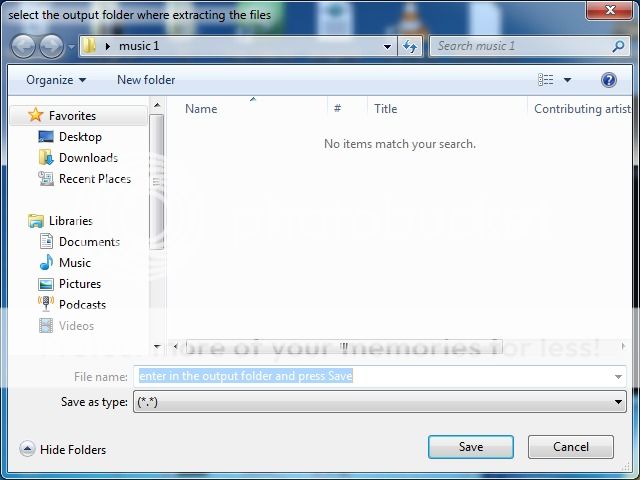Open the address bar history dropdown
Image resolution: width=640 pixels, height=480 pixels.
(388, 46)
